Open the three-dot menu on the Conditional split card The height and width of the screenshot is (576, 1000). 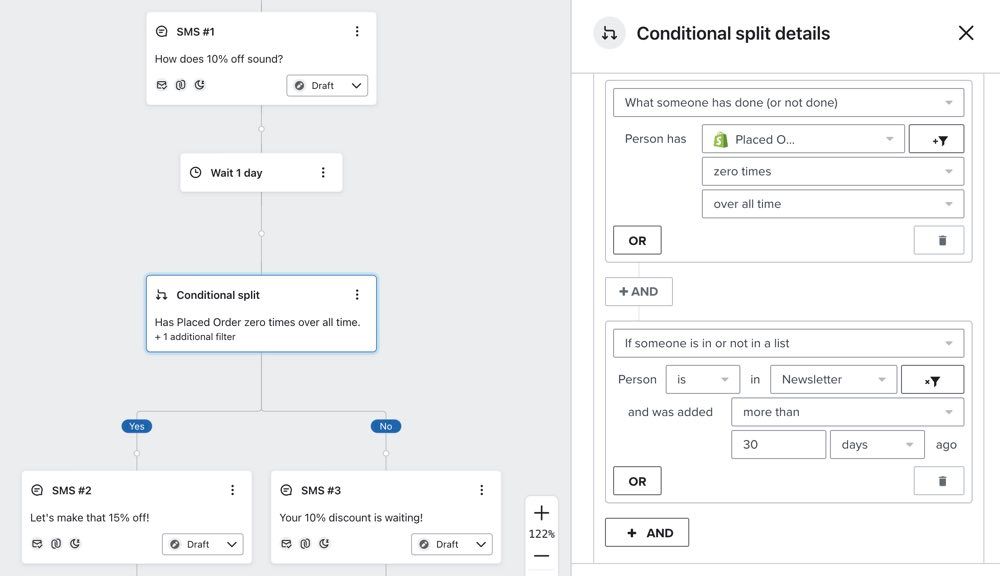357,294
